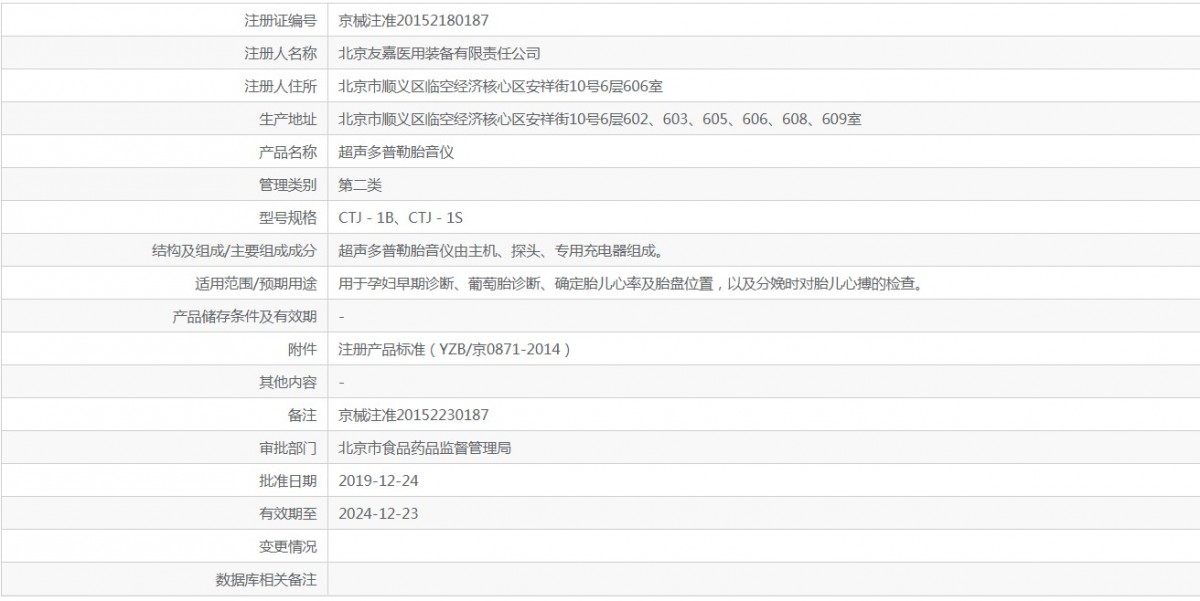
Task: Click the label 审批部门
Action: (x=288, y=449)
